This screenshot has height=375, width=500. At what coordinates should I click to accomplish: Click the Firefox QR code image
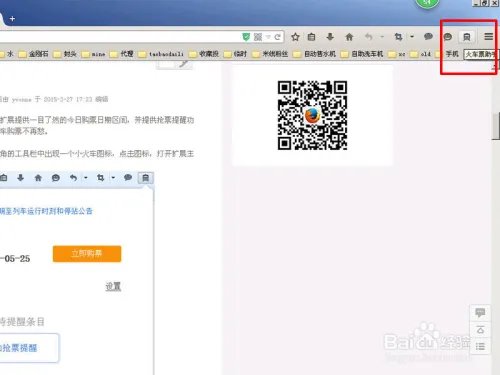point(312,115)
